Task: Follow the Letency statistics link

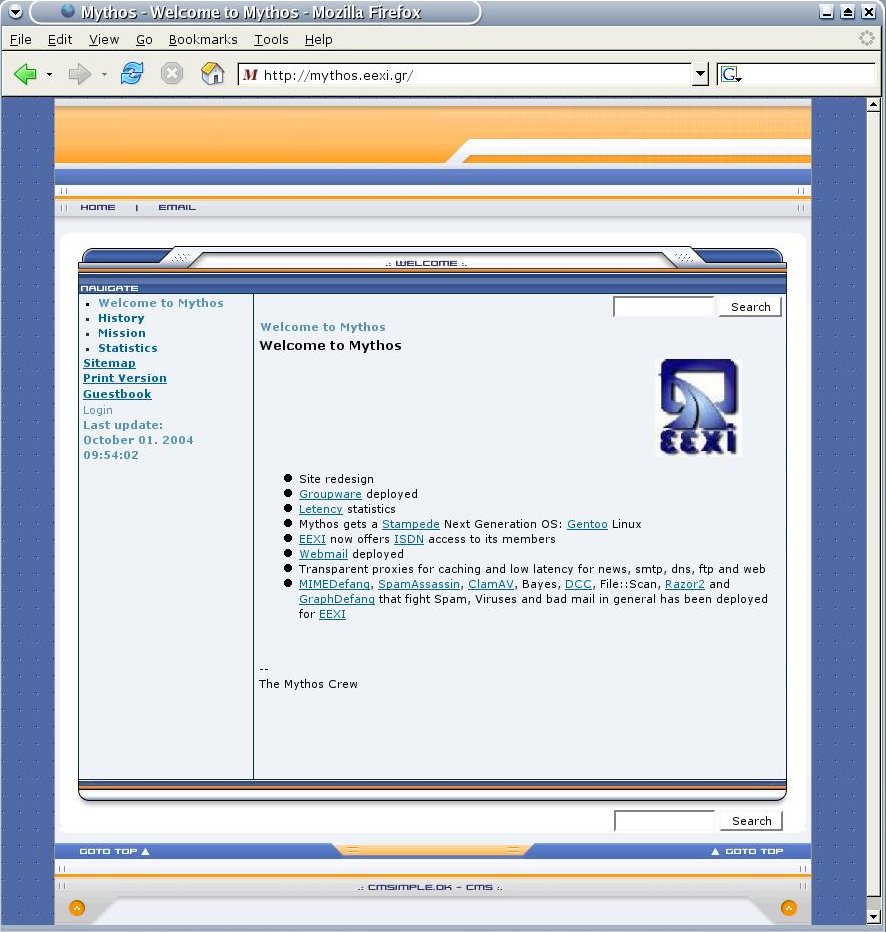Action: coord(320,509)
